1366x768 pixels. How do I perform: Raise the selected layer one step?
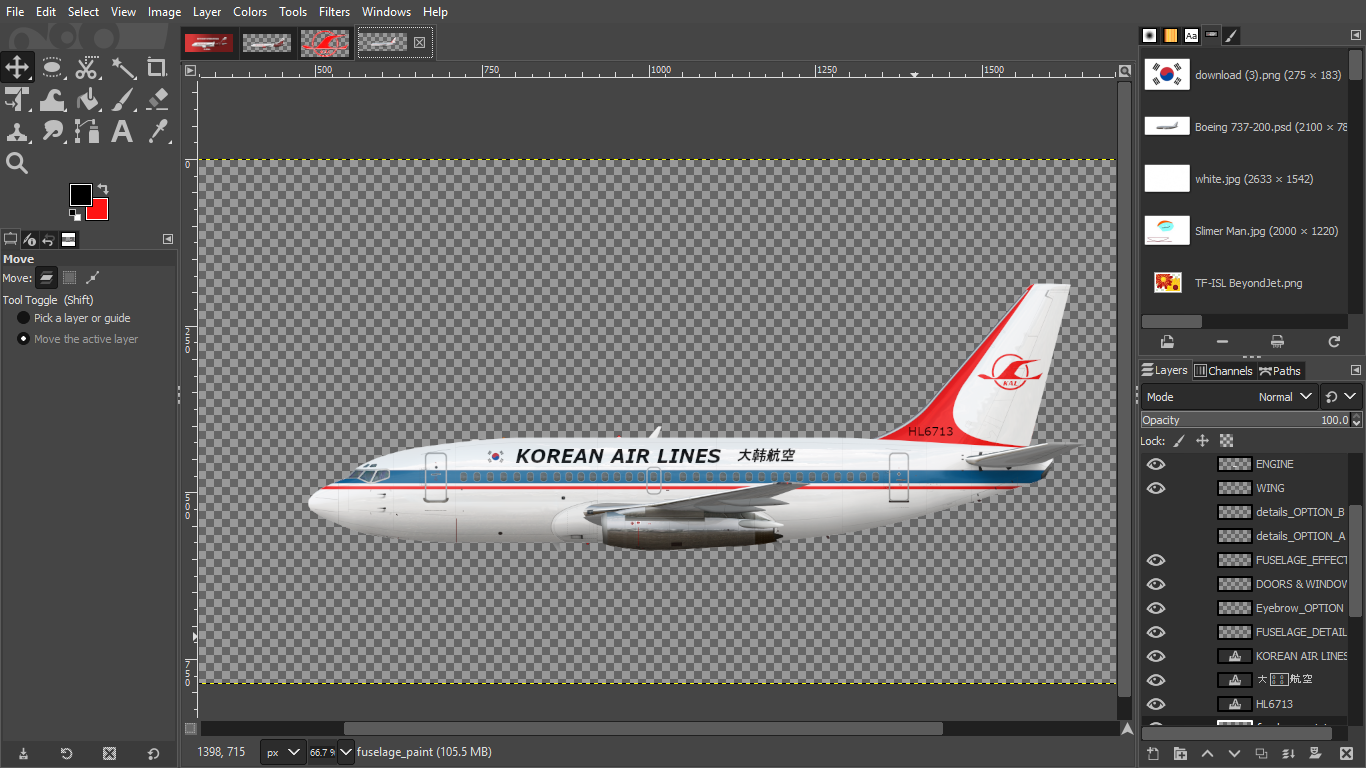1207,753
